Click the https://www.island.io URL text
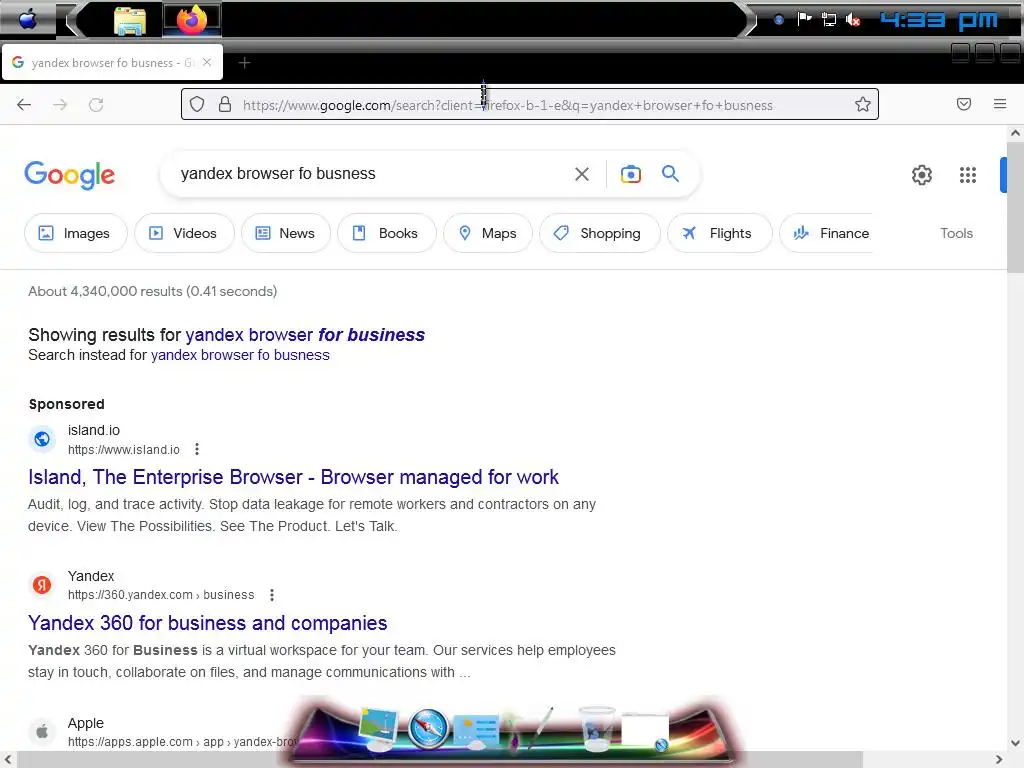The width and height of the screenshot is (1024, 768). 123,450
